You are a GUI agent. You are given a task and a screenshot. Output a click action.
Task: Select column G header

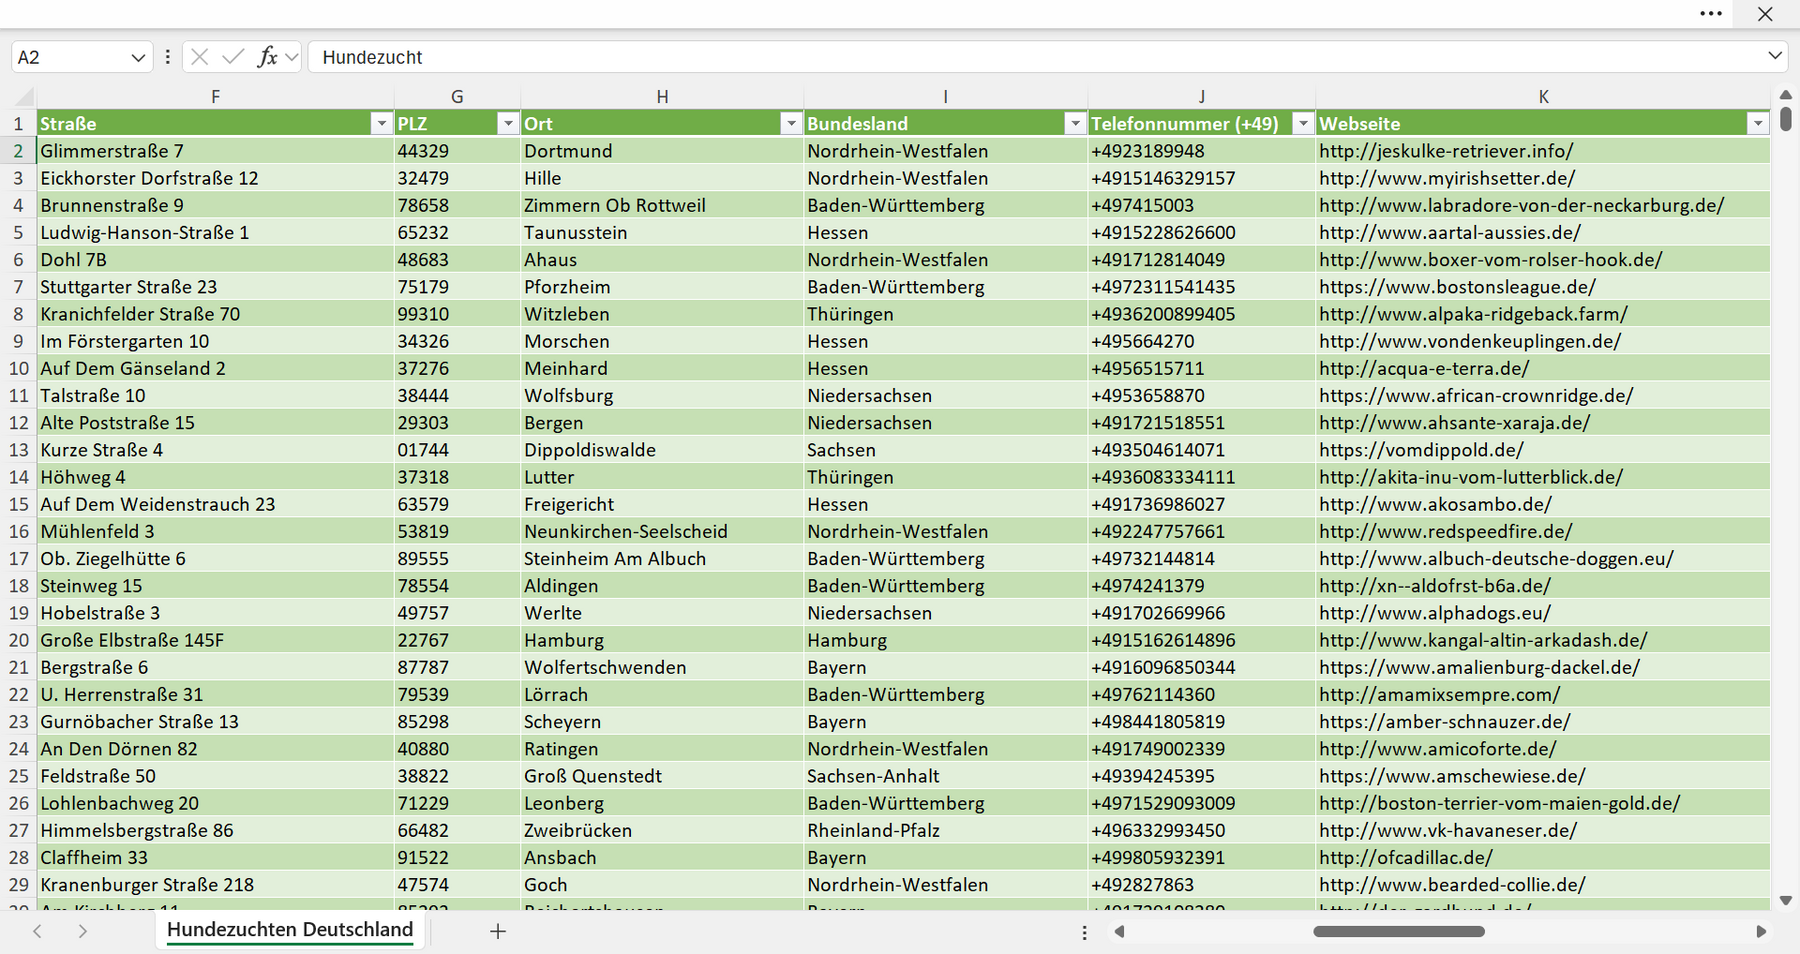[457, 97]
